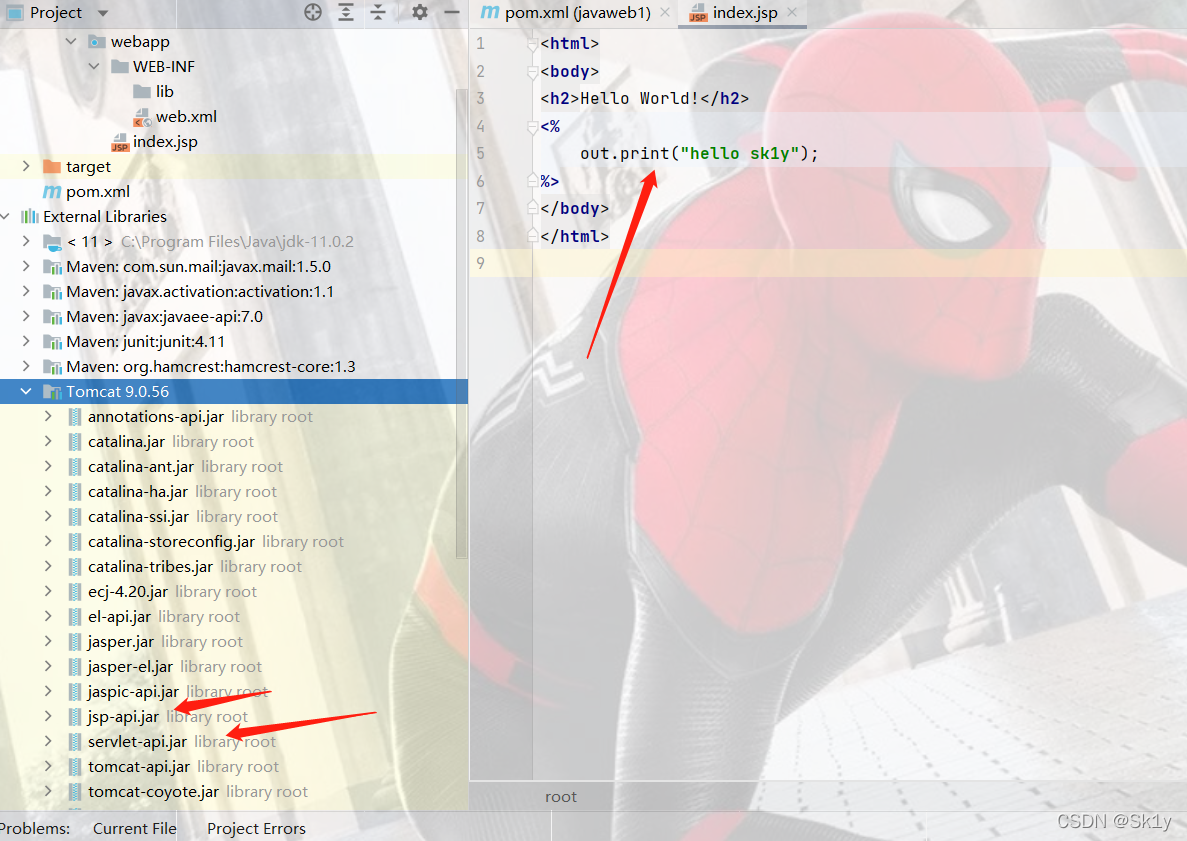The height and width of the screenshot is (841, 1187).
Task: Click the h2 Hello World line
Action: [644, 98]
